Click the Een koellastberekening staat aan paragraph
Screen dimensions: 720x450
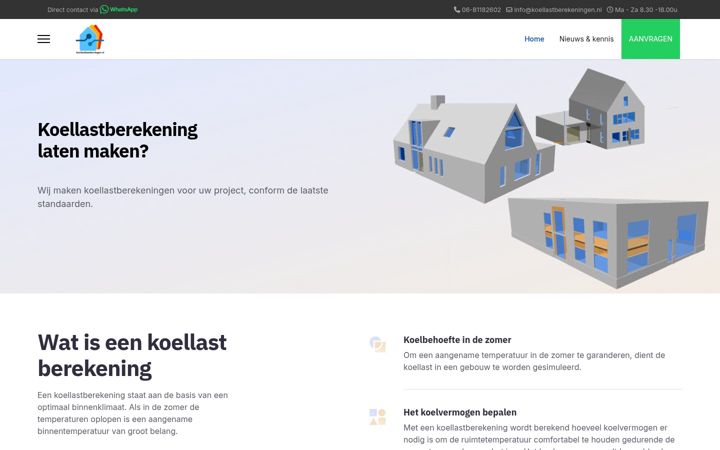click(x=133, y=413)
